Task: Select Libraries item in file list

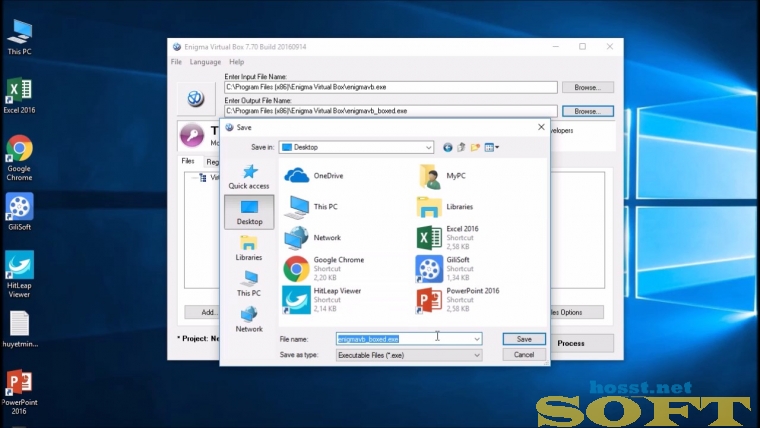Action: [x=445, y=207]
